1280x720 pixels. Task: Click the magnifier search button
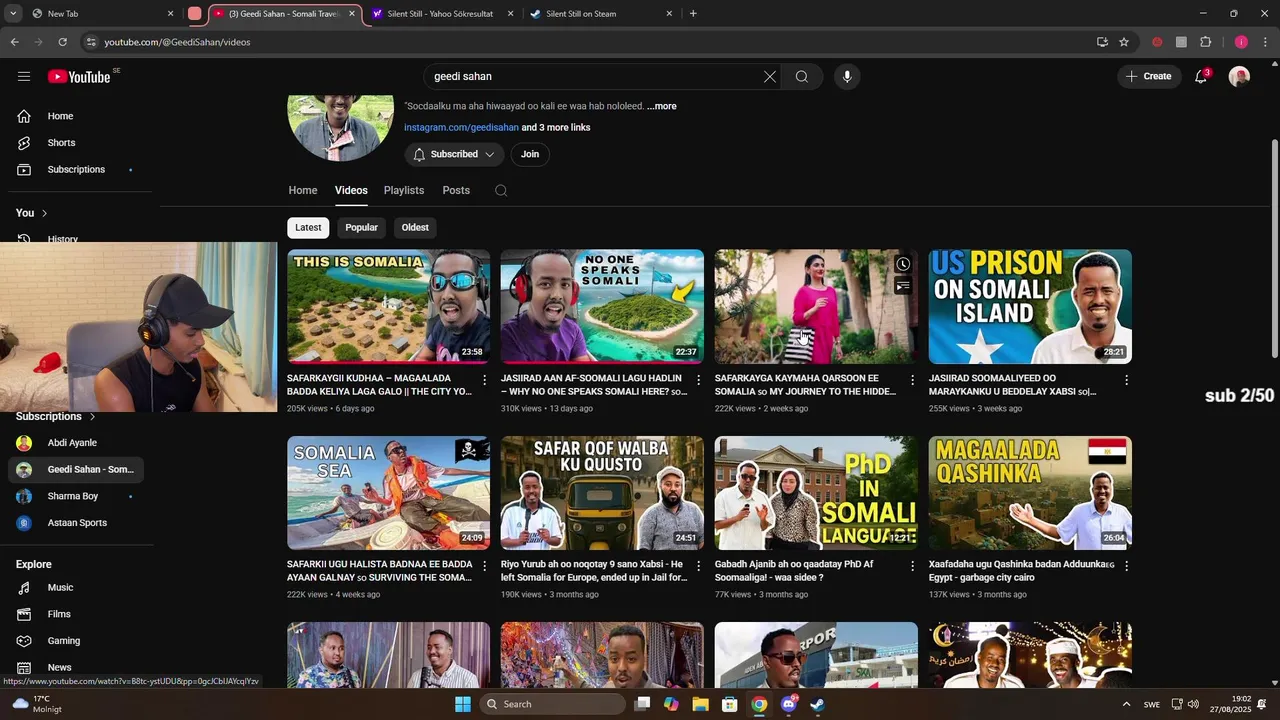[802, 76]
